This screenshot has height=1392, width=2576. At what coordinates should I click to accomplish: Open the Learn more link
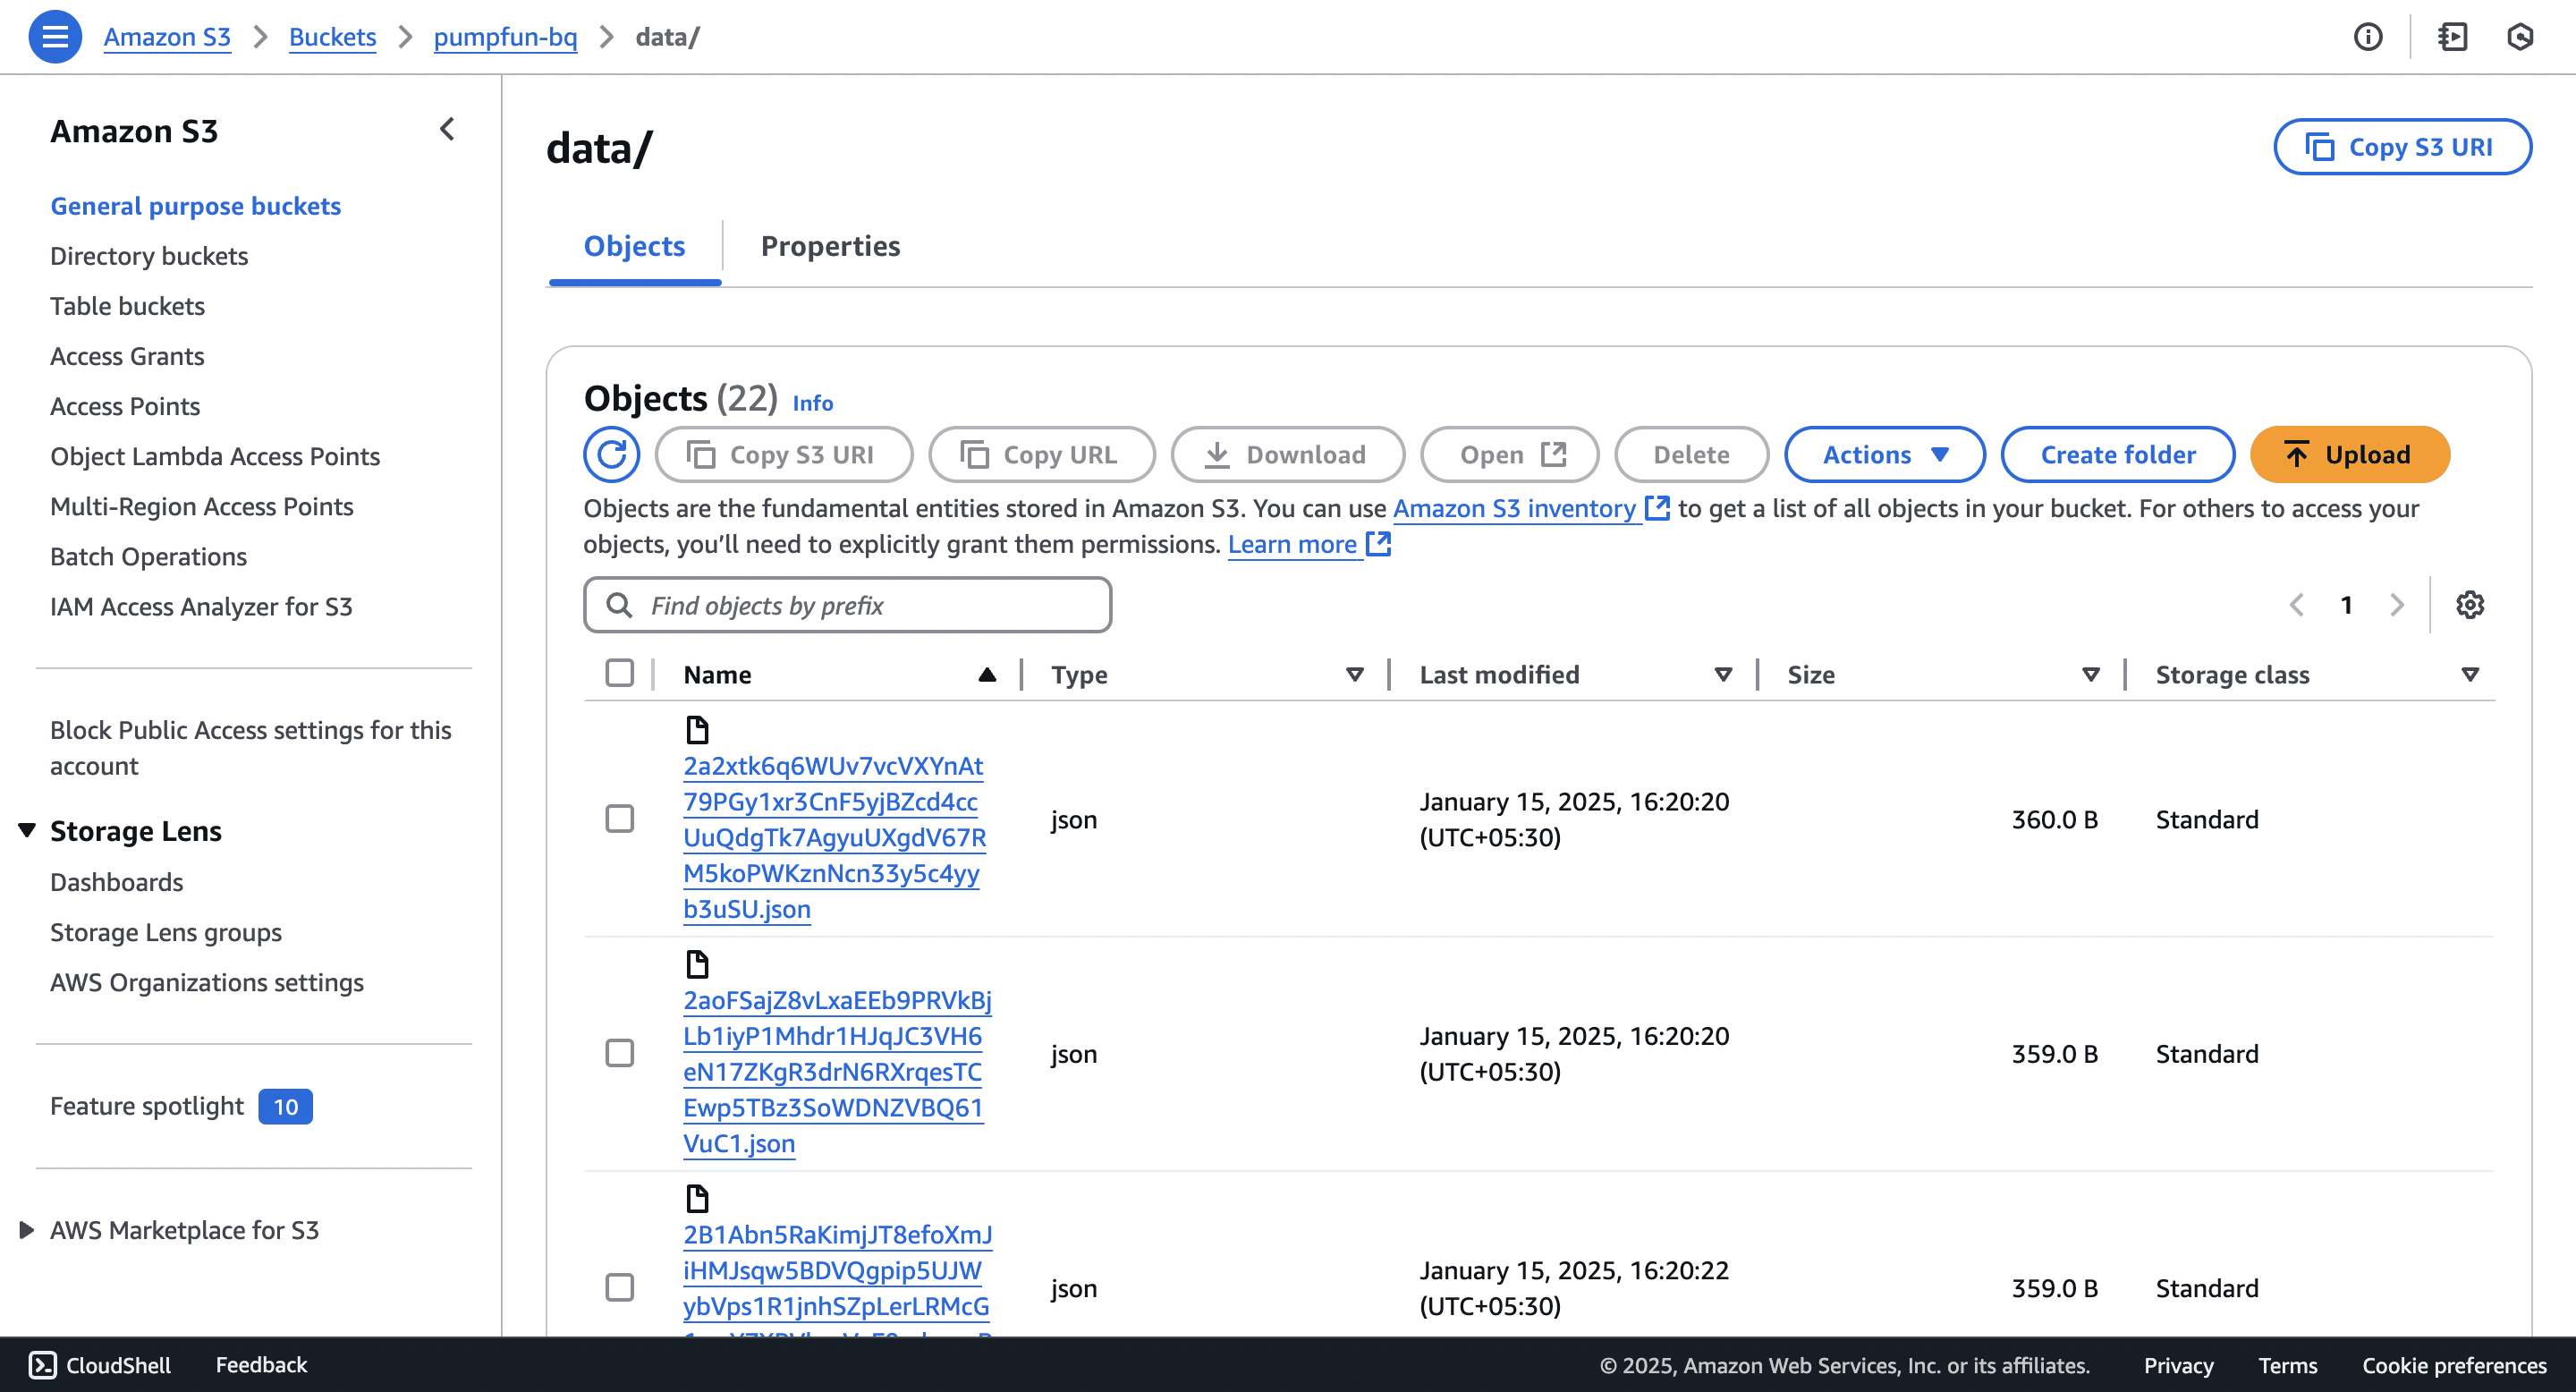[1292, 544]
